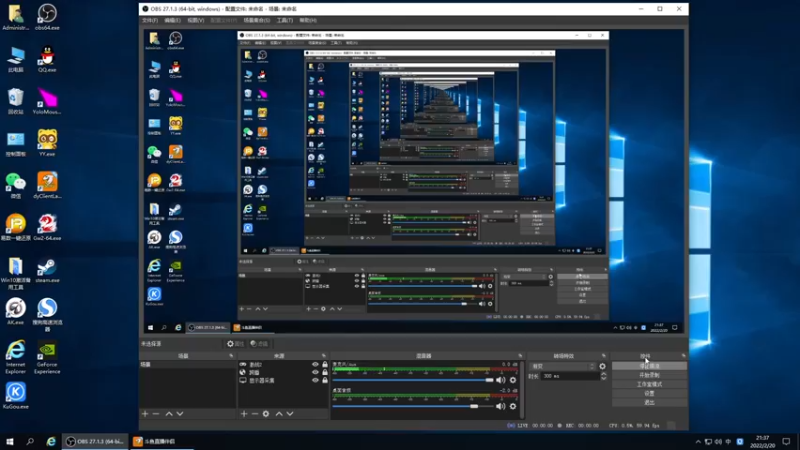Toggle lock on the gamepad-icon source
This screenshot has width=800, height=450.
[325, 364]
